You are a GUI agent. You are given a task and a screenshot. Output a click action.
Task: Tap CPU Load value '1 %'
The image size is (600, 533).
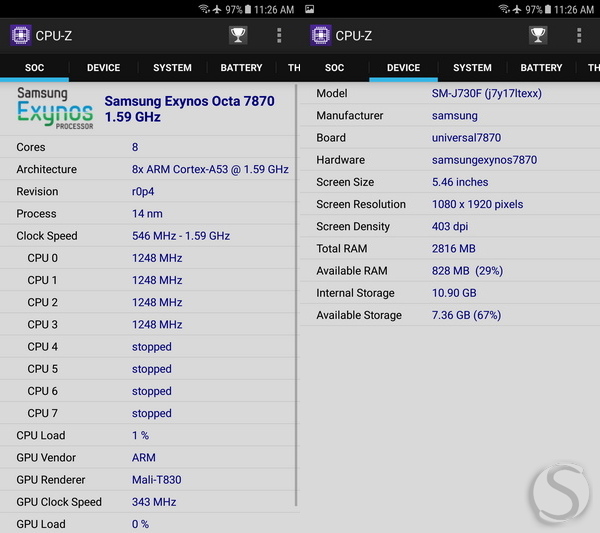tap(140, 435)
